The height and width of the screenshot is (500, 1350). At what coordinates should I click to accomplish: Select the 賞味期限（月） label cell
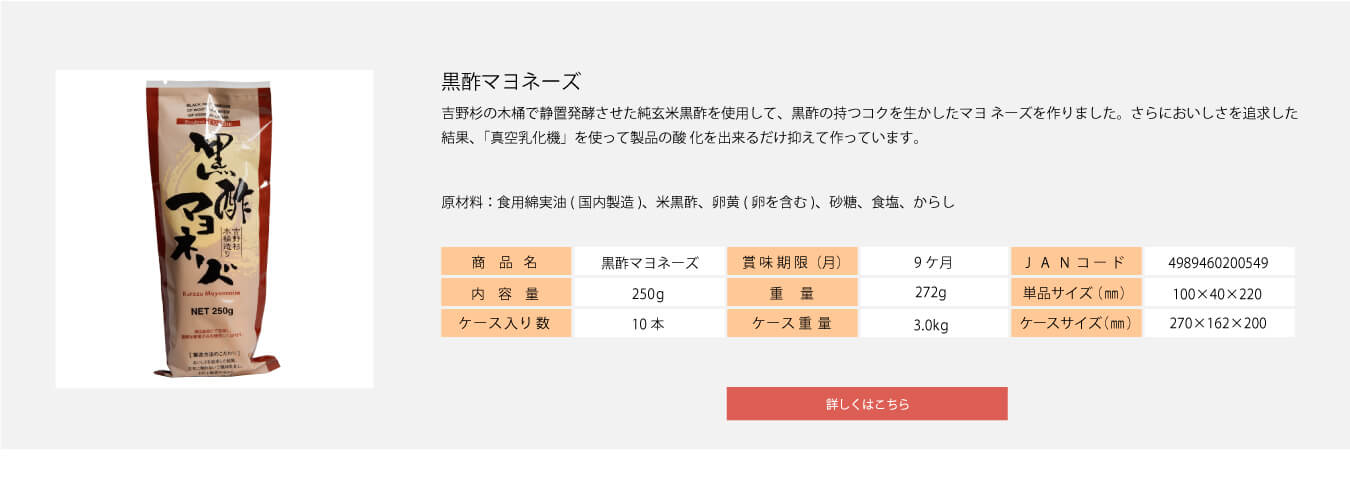click(792, 263)
